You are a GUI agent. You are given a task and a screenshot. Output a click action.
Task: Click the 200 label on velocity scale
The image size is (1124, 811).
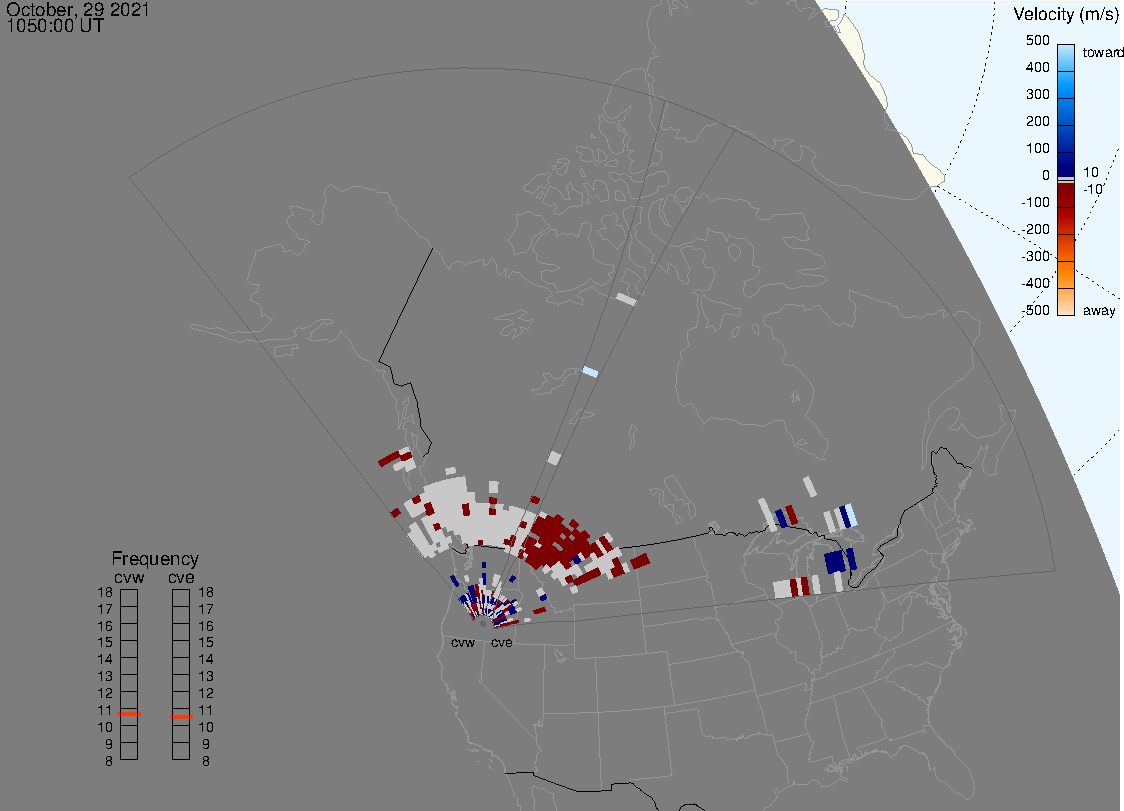click(1037, 121)
